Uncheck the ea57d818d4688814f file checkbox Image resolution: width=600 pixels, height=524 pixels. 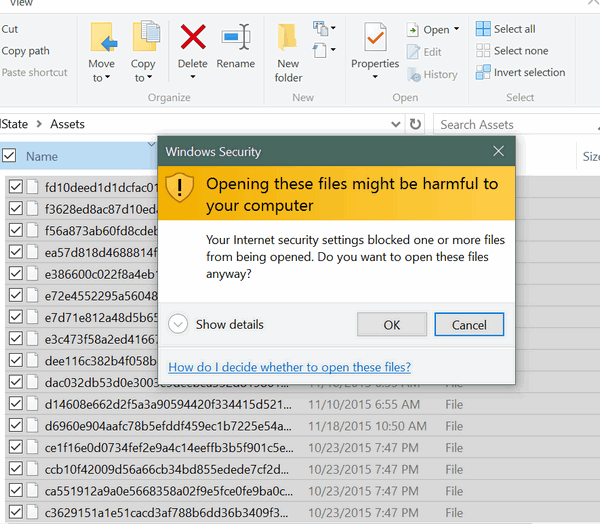point(16,252)
